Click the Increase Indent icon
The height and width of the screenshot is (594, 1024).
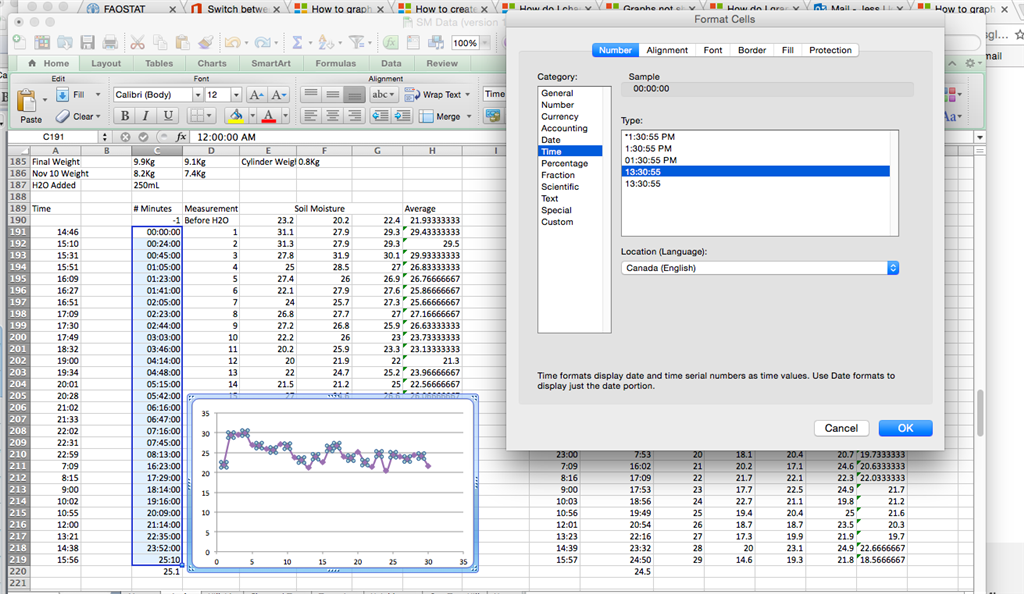pyautogui.click(x=402, y=116)
